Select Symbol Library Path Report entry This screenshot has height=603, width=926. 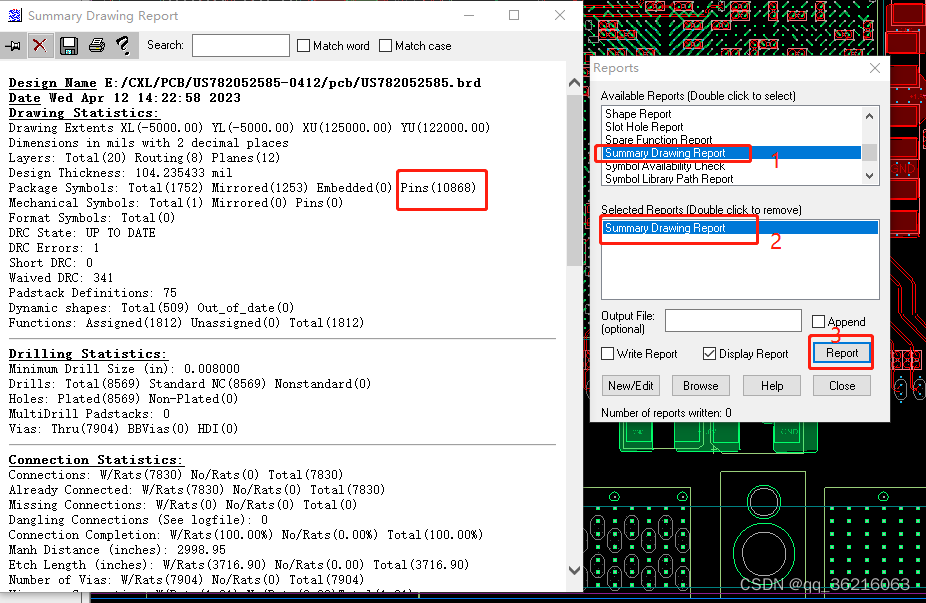(668, 179)
